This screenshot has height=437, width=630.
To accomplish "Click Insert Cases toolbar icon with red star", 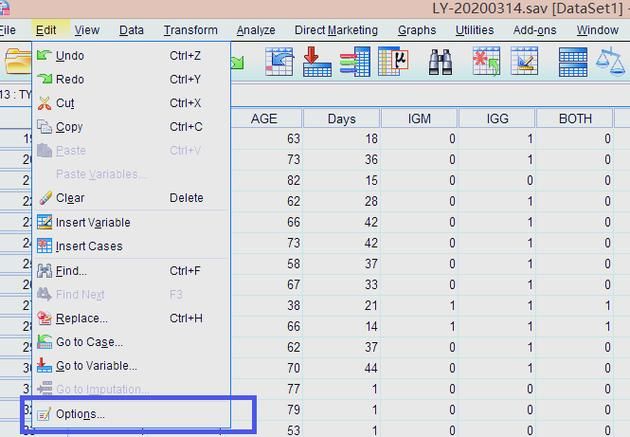I will point(486,61).
